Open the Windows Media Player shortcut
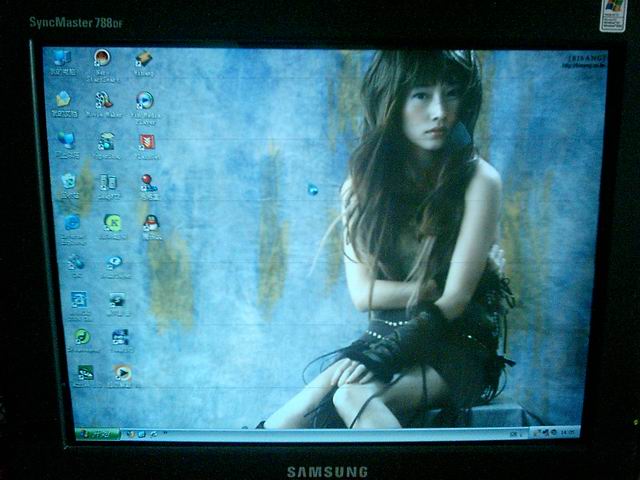 [x=145, y=101]
